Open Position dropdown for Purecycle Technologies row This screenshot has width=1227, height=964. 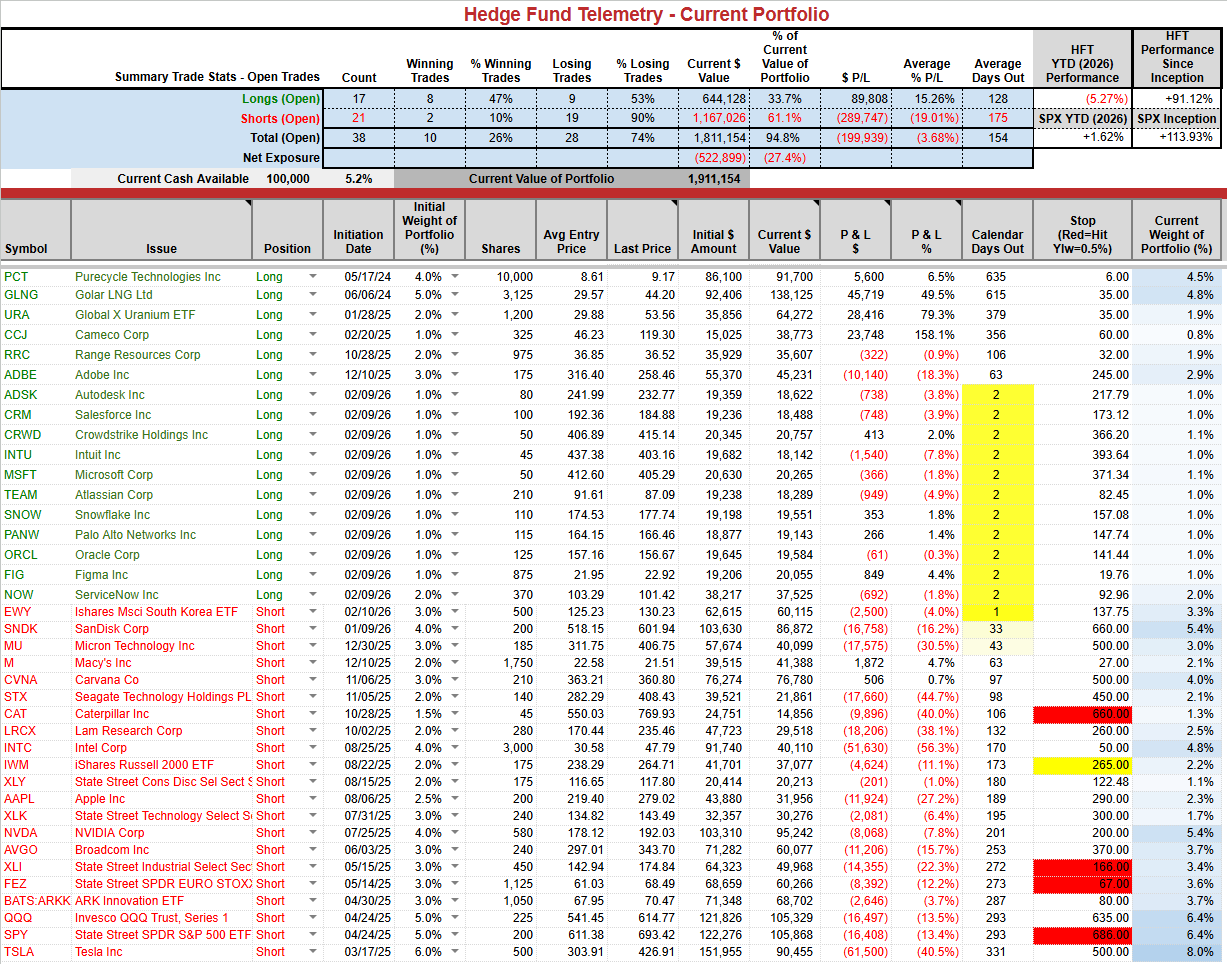[312, 277]
